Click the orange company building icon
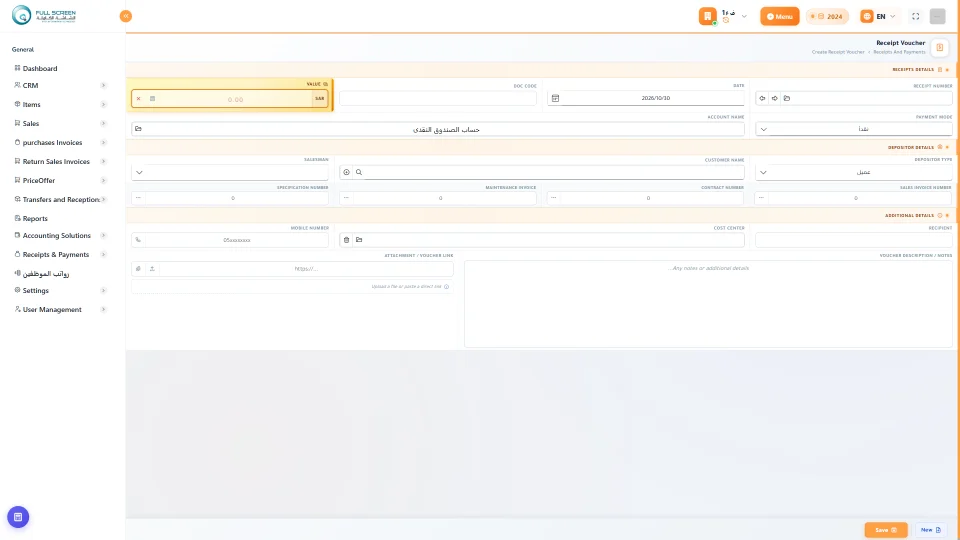 (707, 16)
